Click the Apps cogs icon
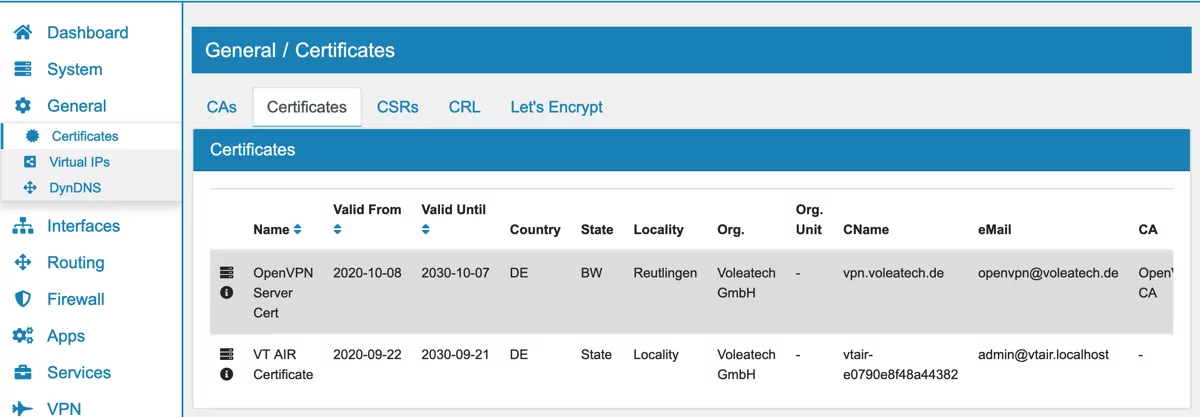The image size is (1200, 417). 22,336
